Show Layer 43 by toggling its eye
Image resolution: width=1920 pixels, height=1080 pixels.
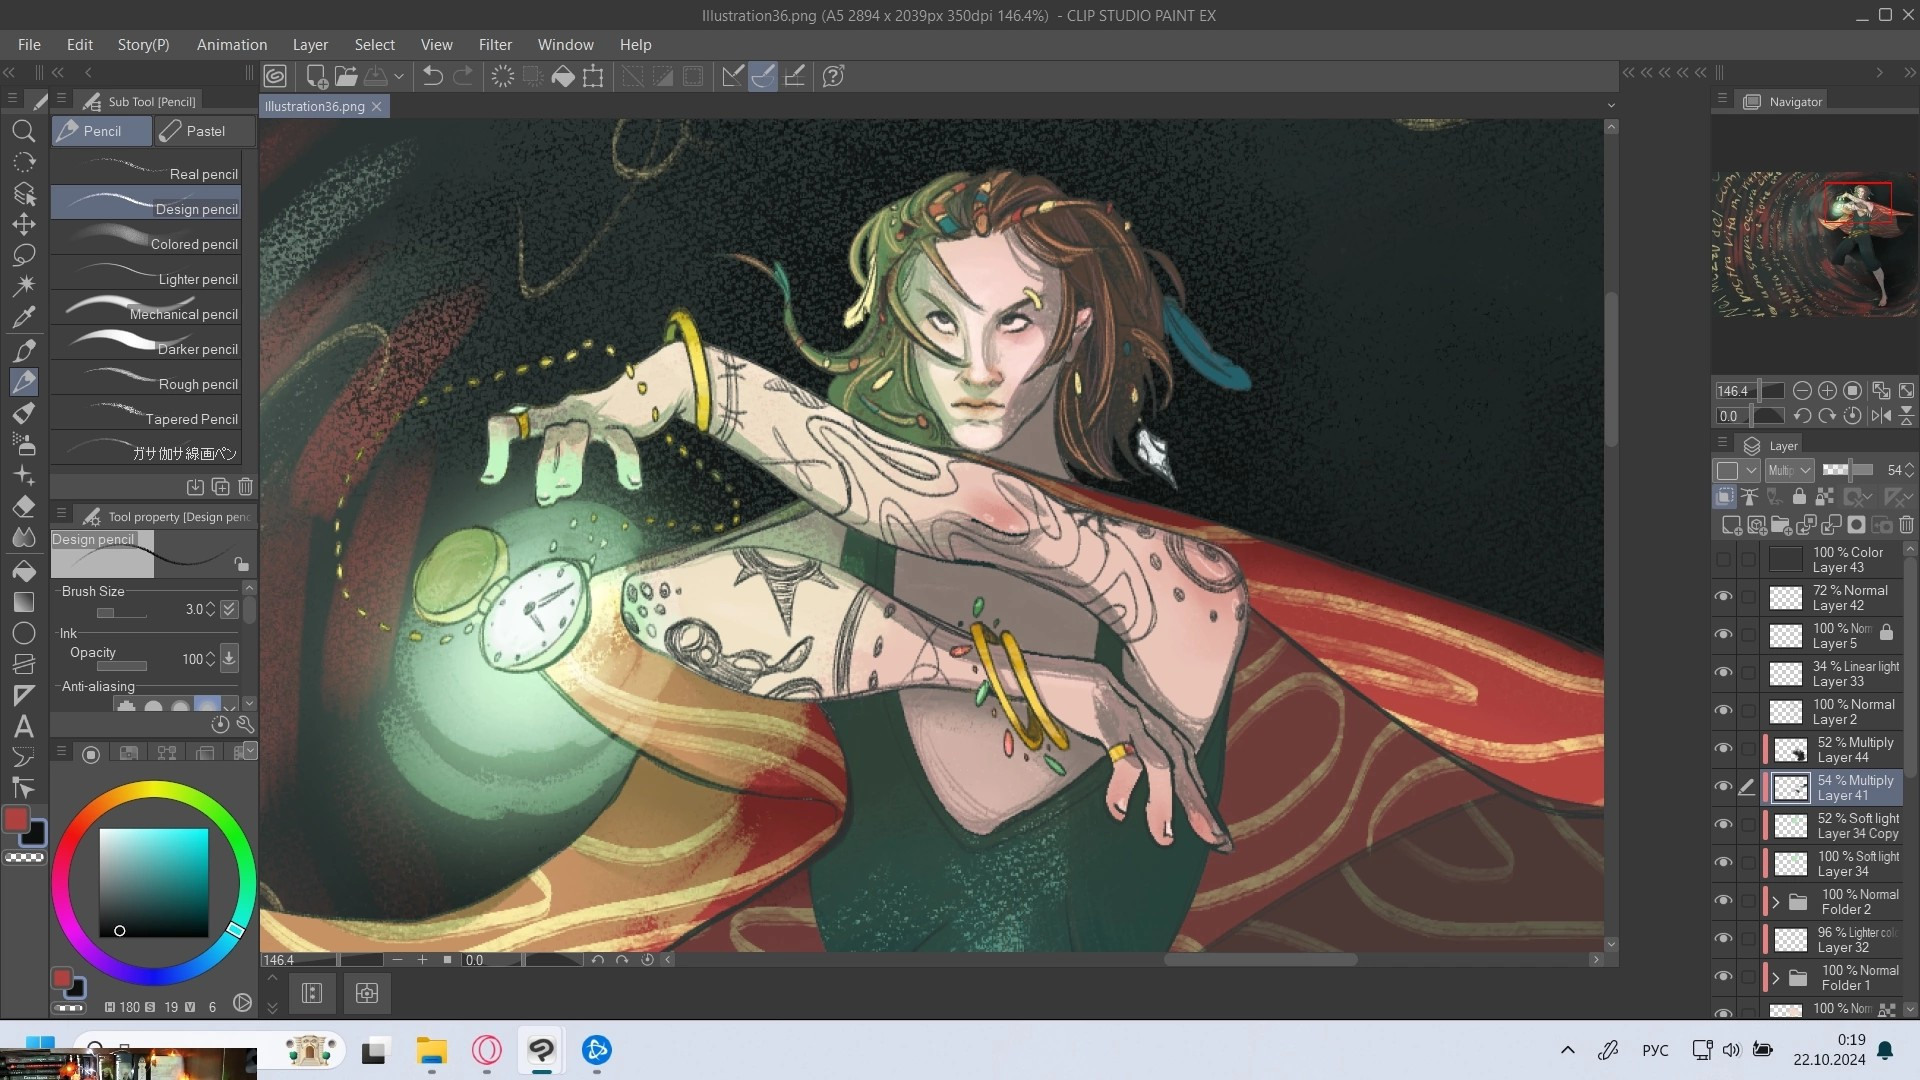(1723, 559)
